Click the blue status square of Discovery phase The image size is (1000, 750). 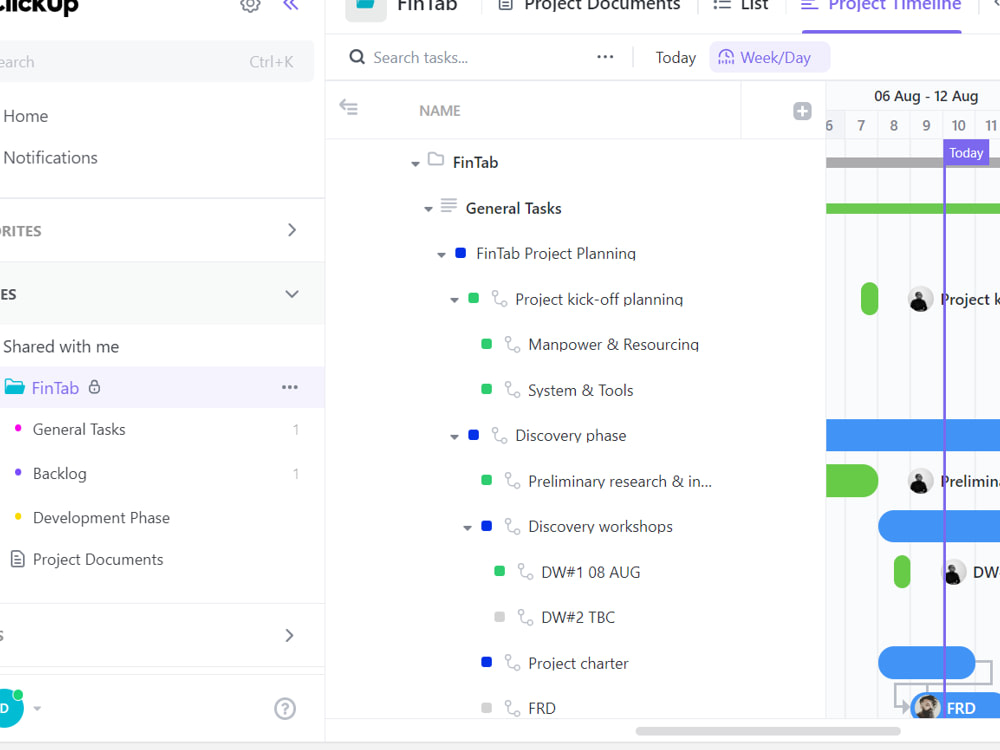[x=473, y=435]
